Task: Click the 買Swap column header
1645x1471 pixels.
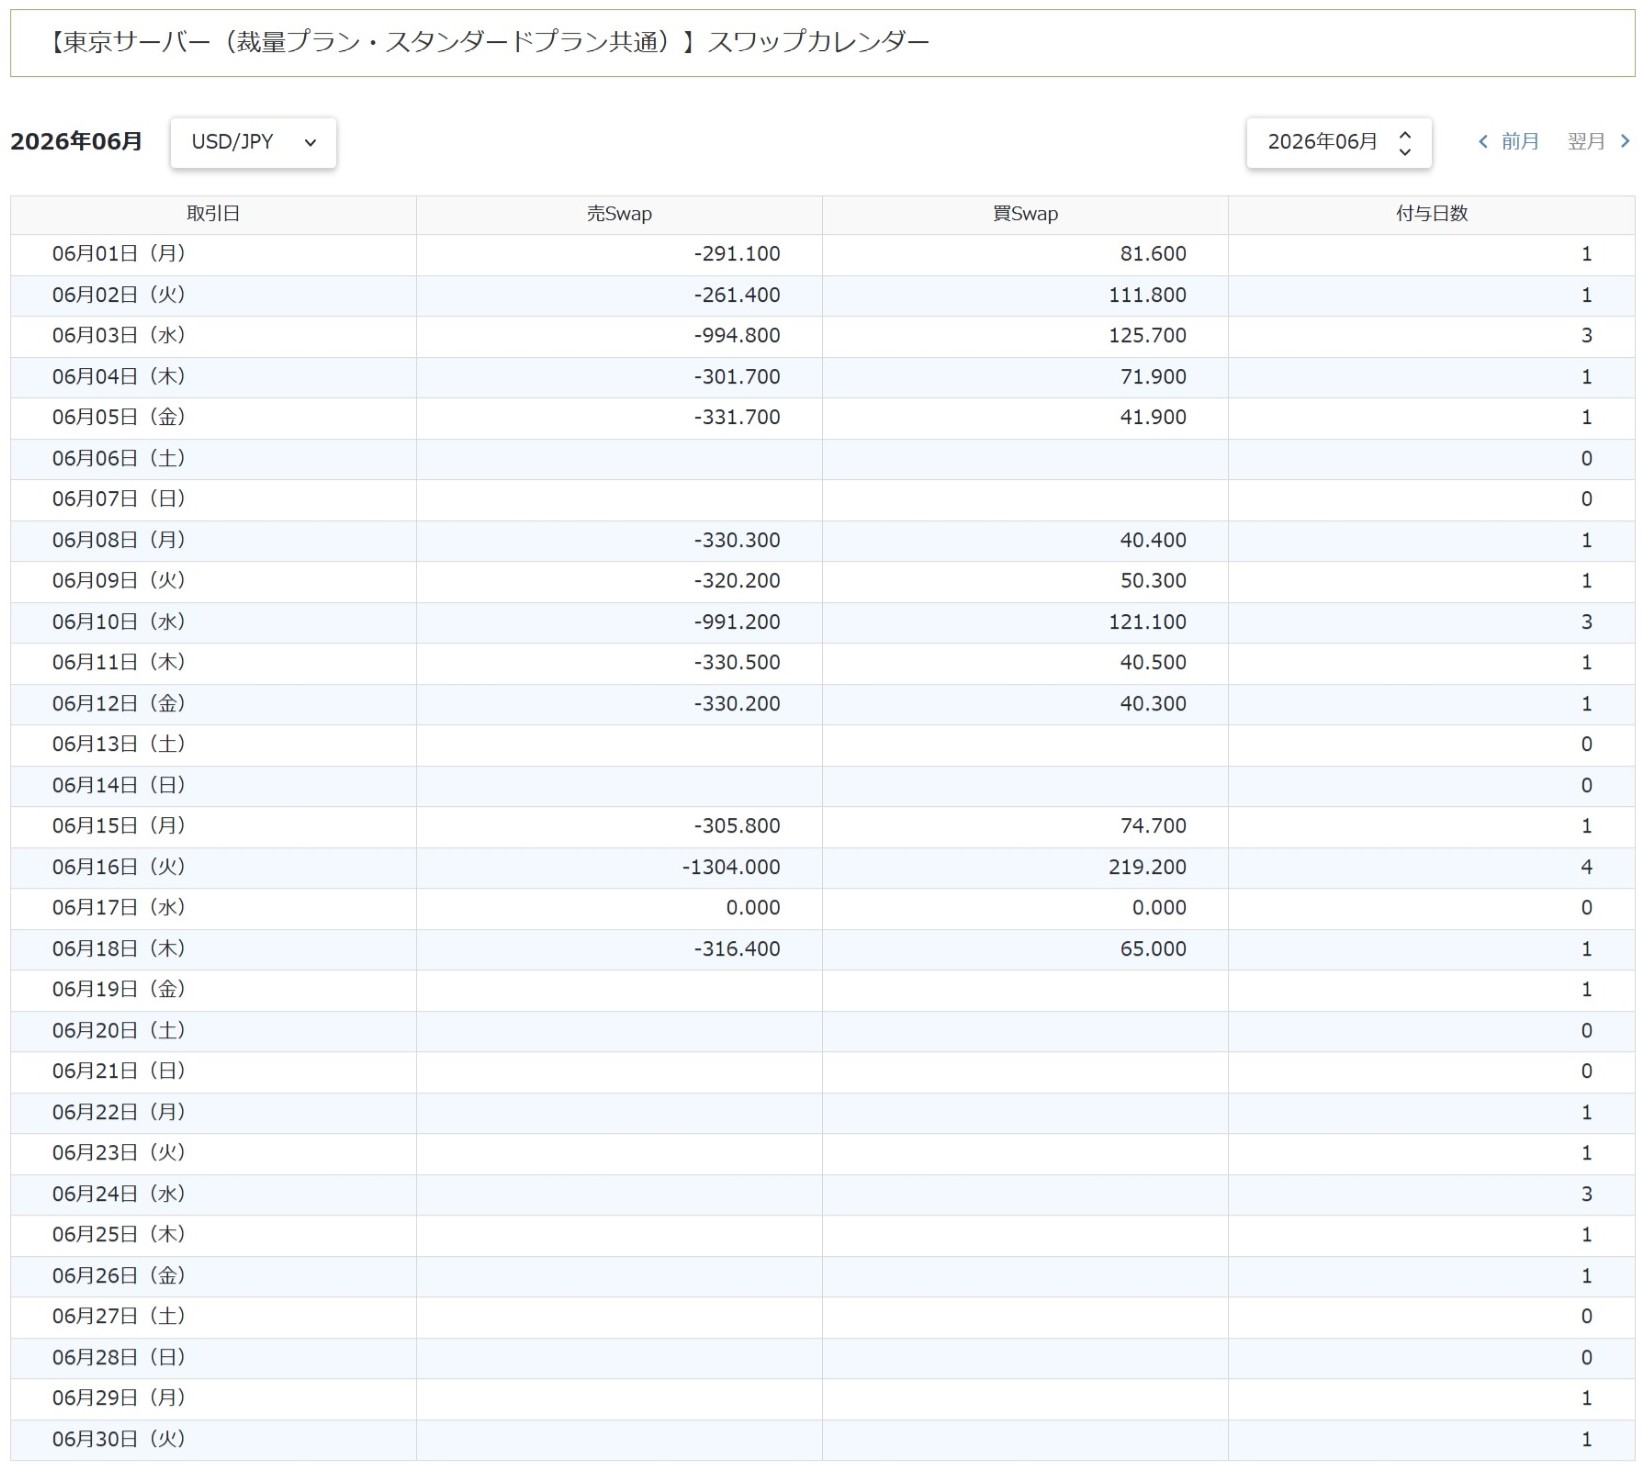Action: (1025, 214)
